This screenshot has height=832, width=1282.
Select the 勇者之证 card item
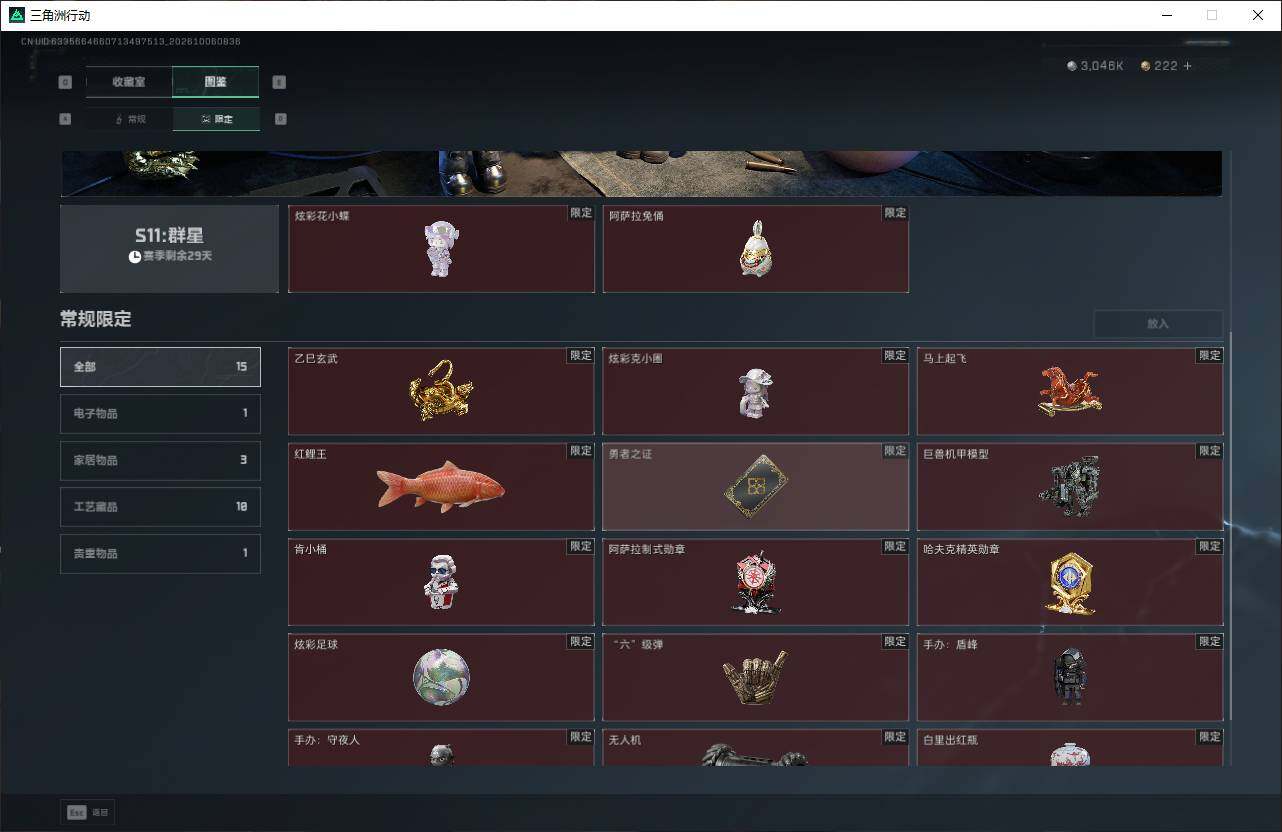[x=755, y=487]
